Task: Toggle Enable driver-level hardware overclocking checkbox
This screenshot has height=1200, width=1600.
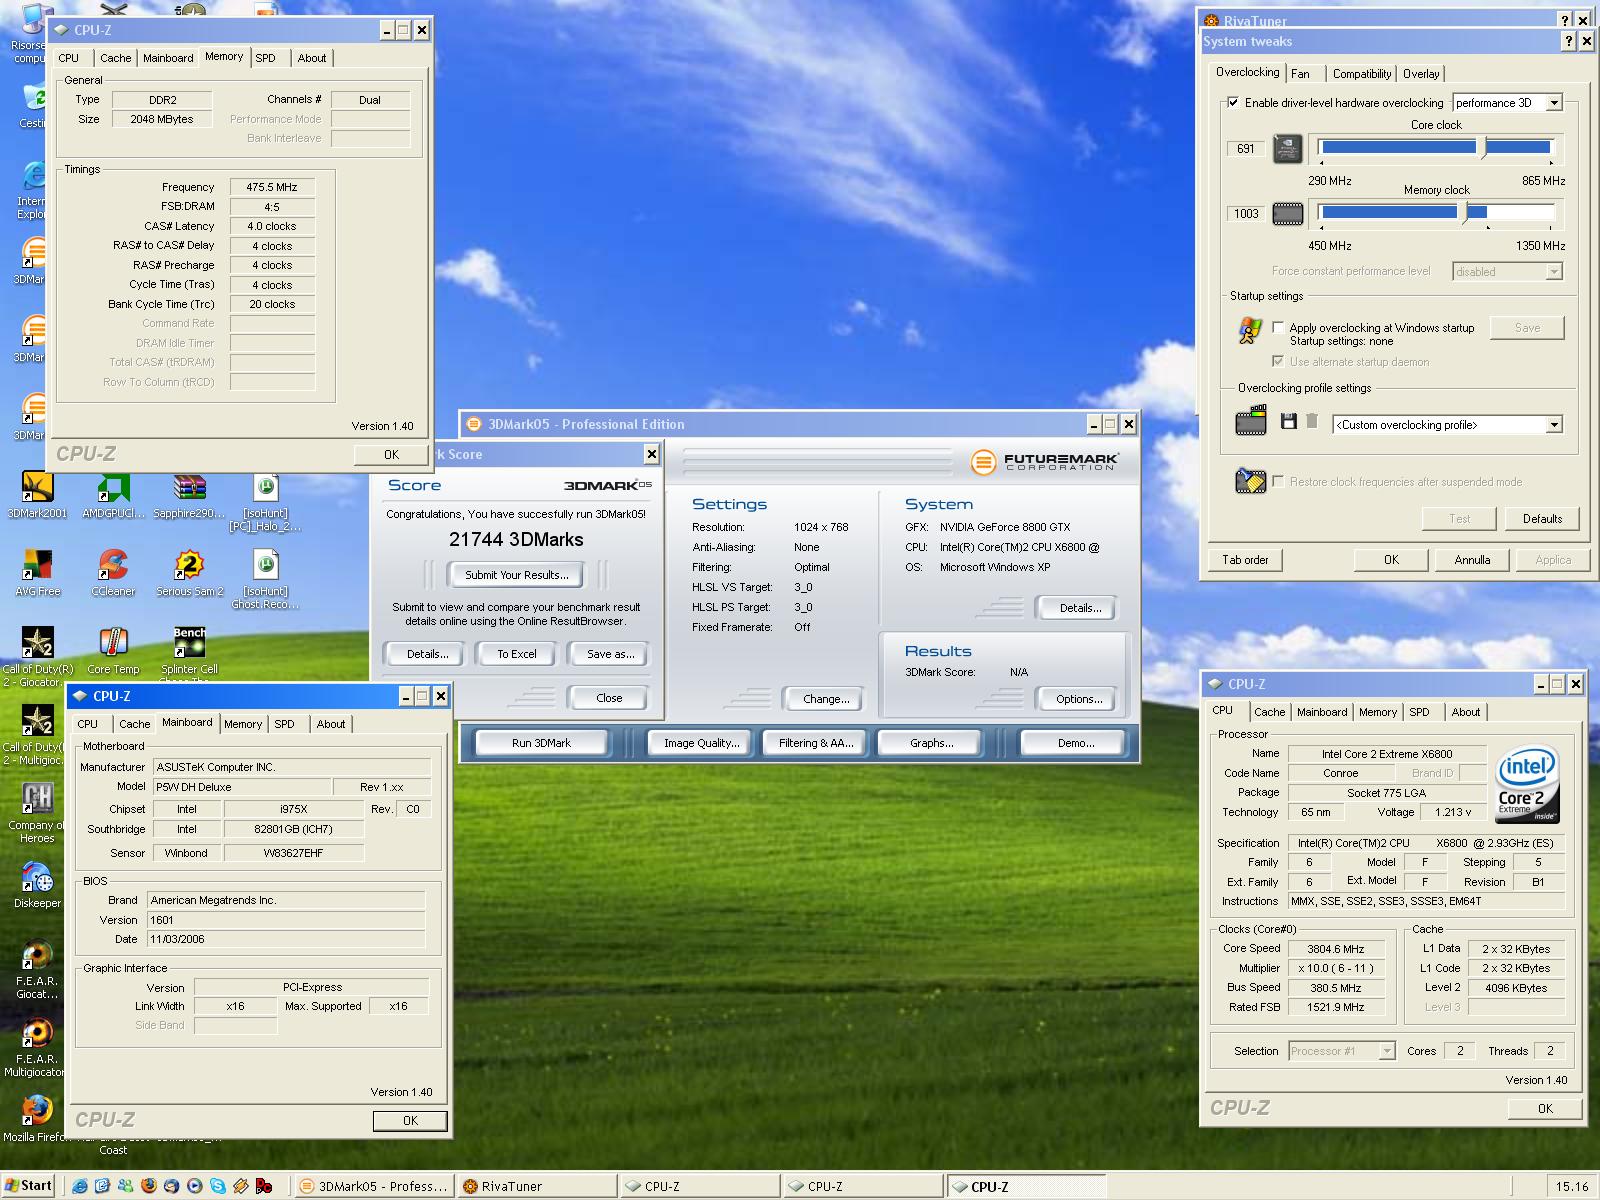Action: click(1233, 102)
